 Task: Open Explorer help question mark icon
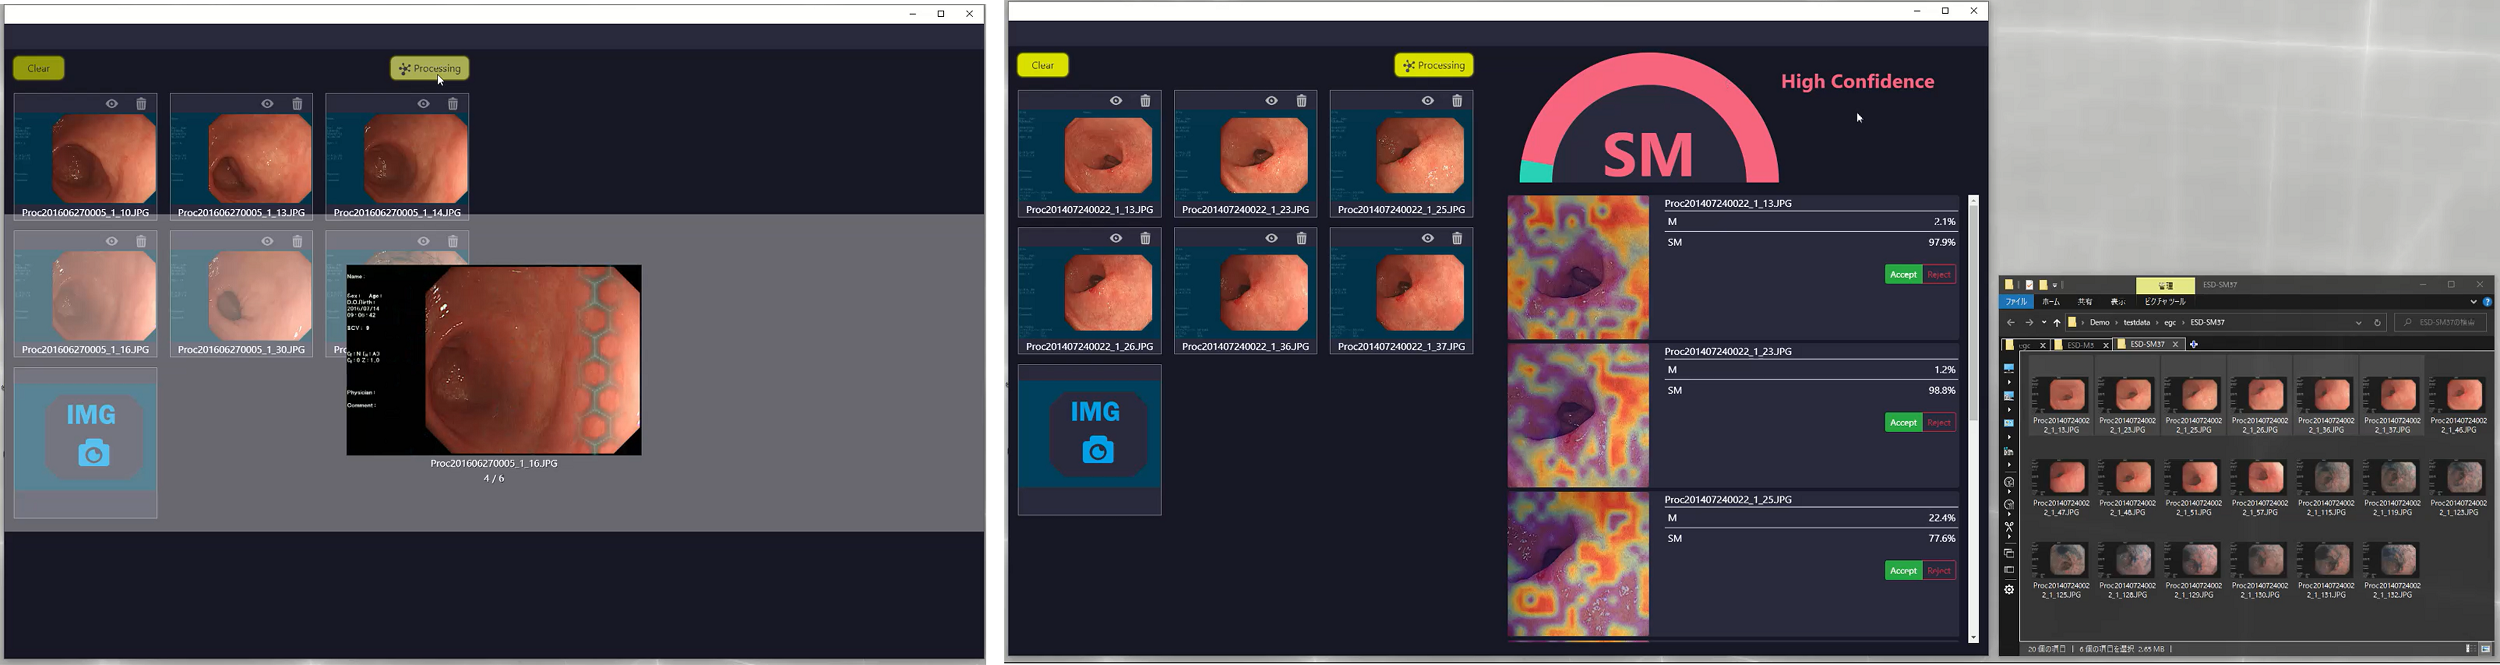point(2487,302)
